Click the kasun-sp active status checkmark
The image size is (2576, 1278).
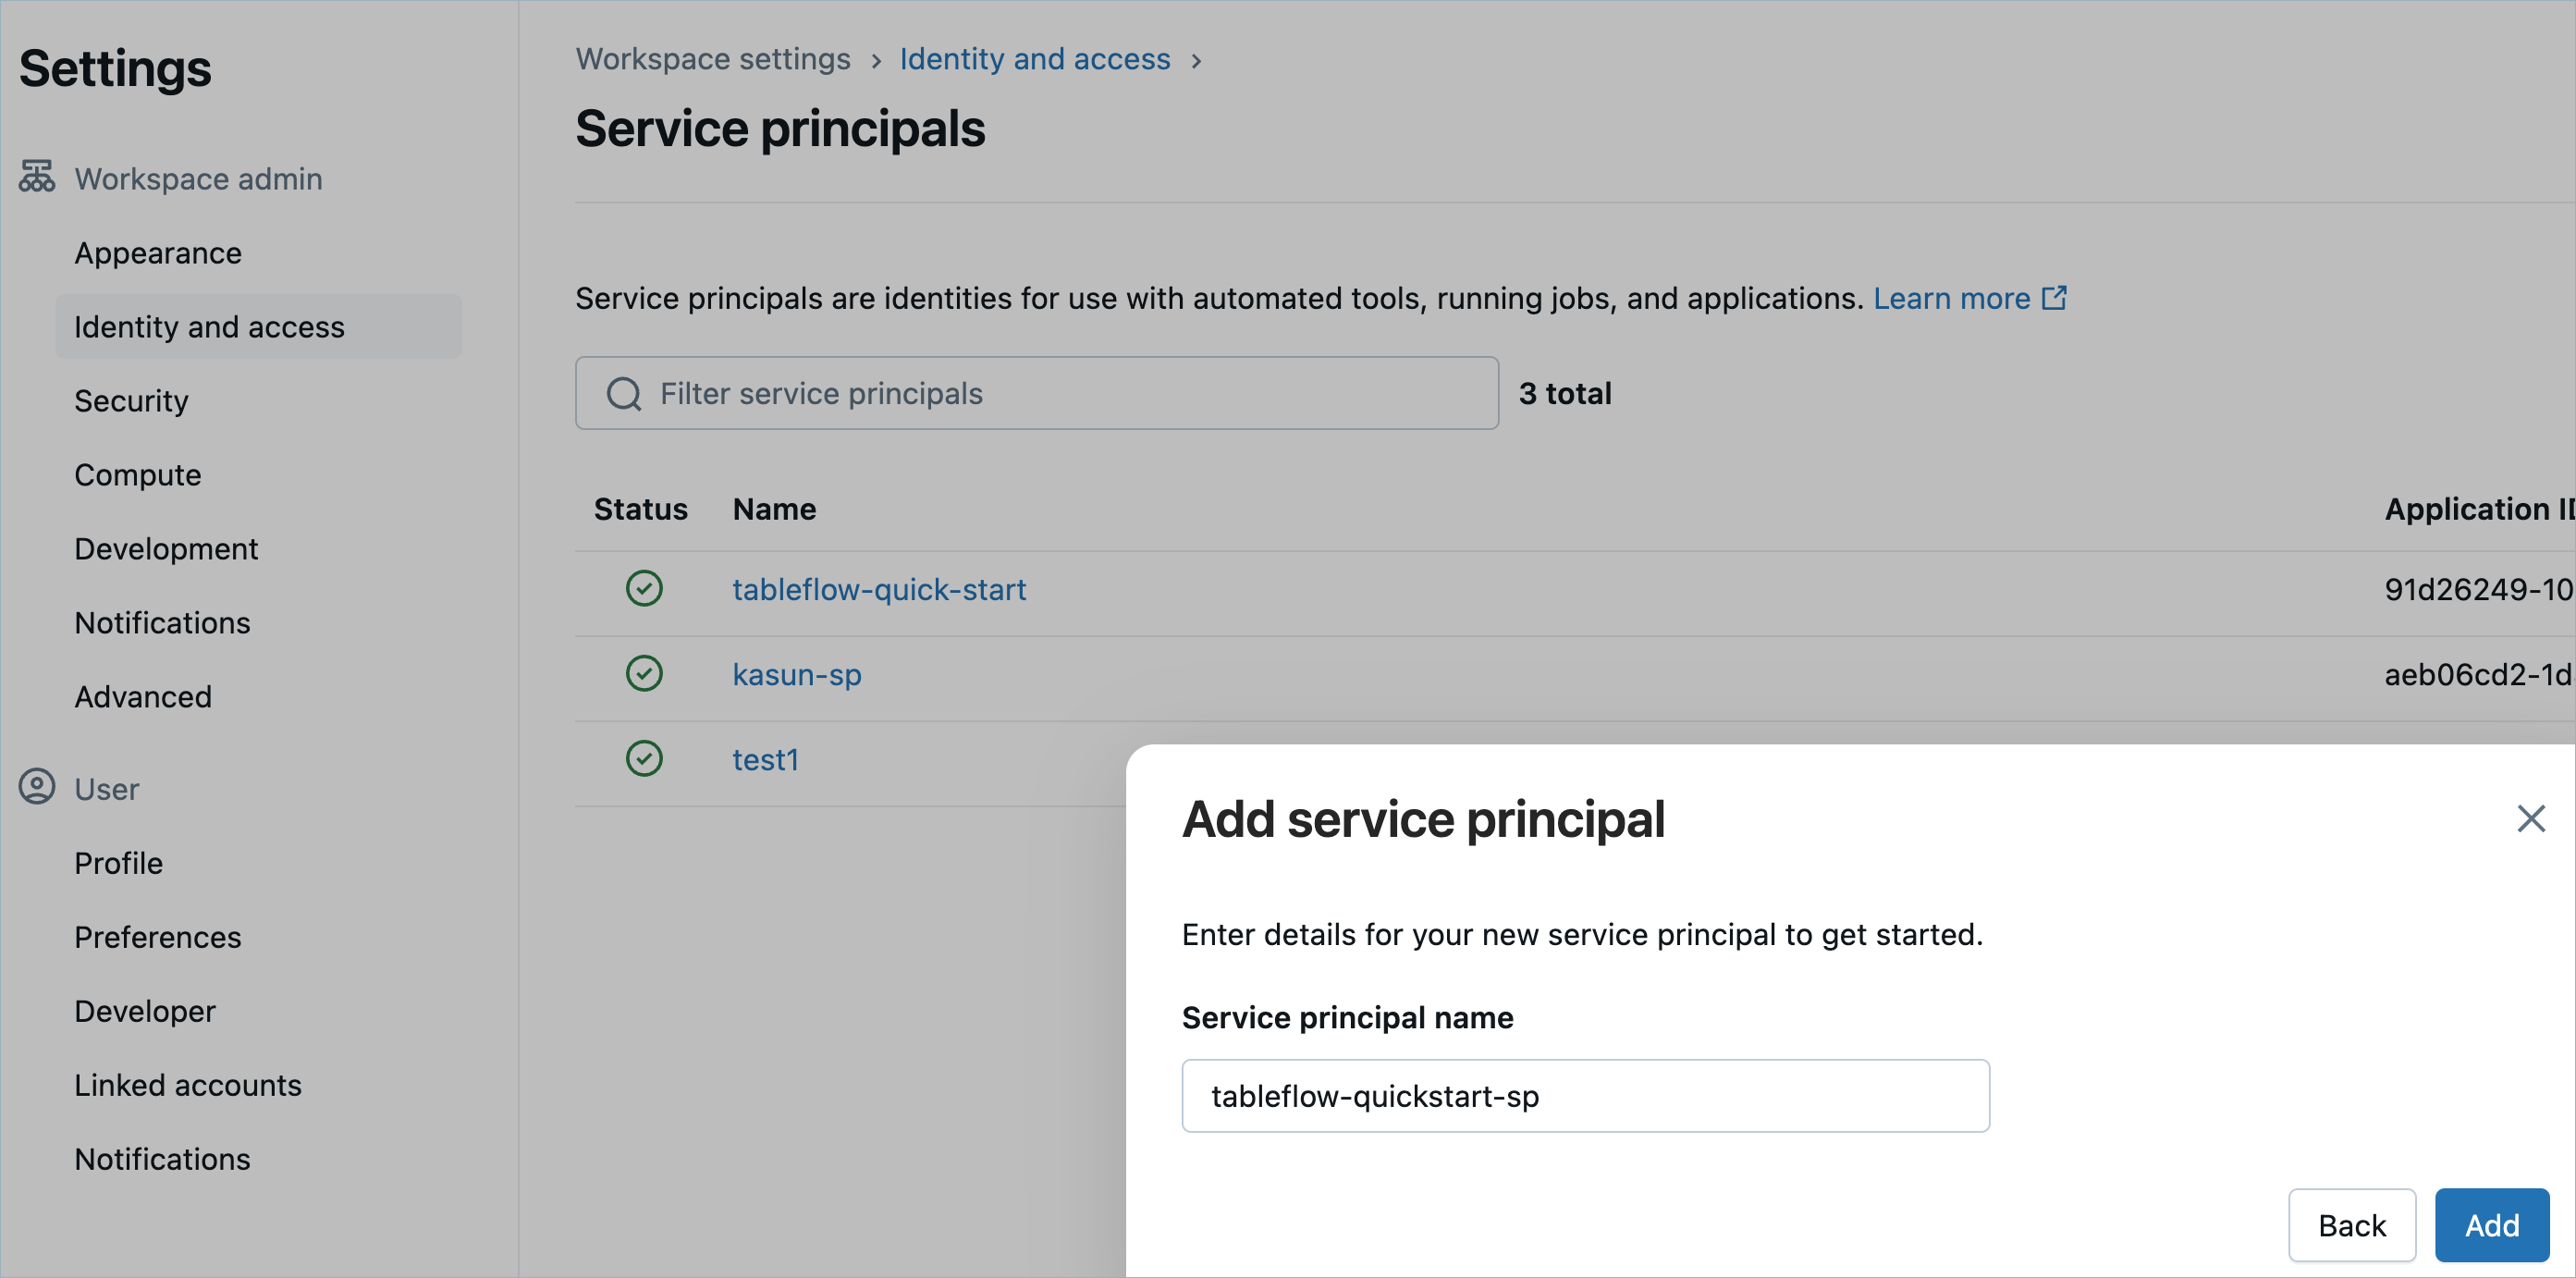(644, 674)
